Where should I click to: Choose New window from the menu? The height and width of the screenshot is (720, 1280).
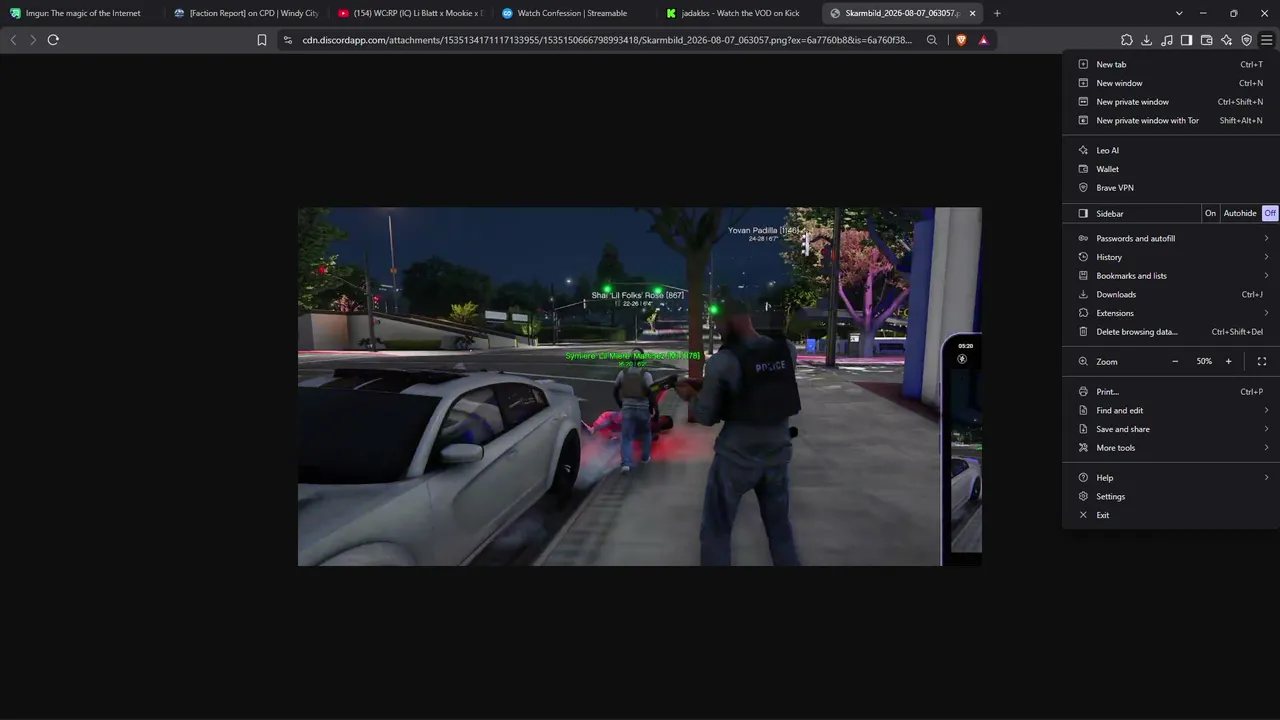point(1171,83)
